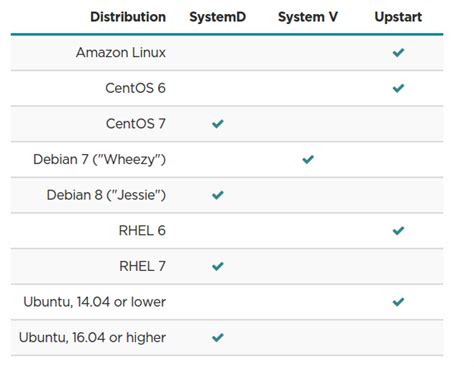
Task: Click the Upstart checkmark for CentOS 6
Action: click(398, 88)
